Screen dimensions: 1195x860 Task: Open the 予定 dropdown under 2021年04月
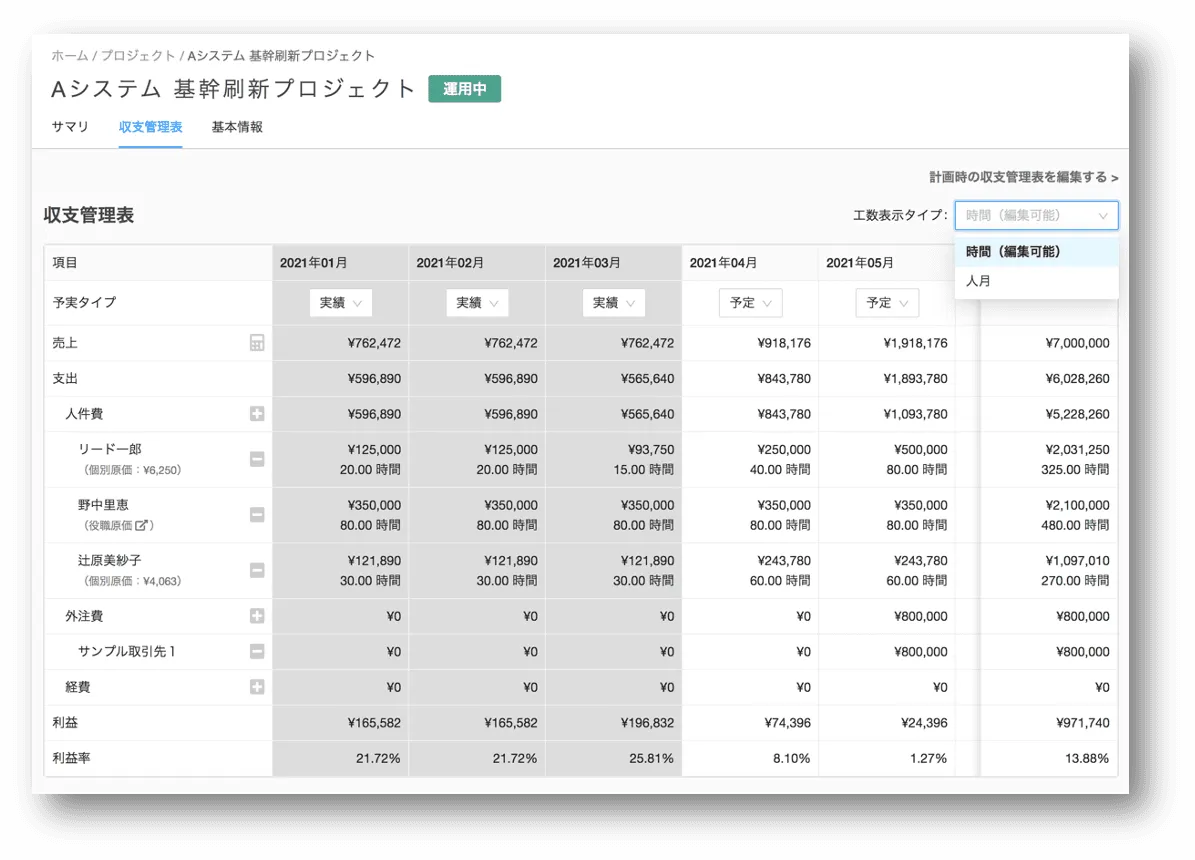750,302
